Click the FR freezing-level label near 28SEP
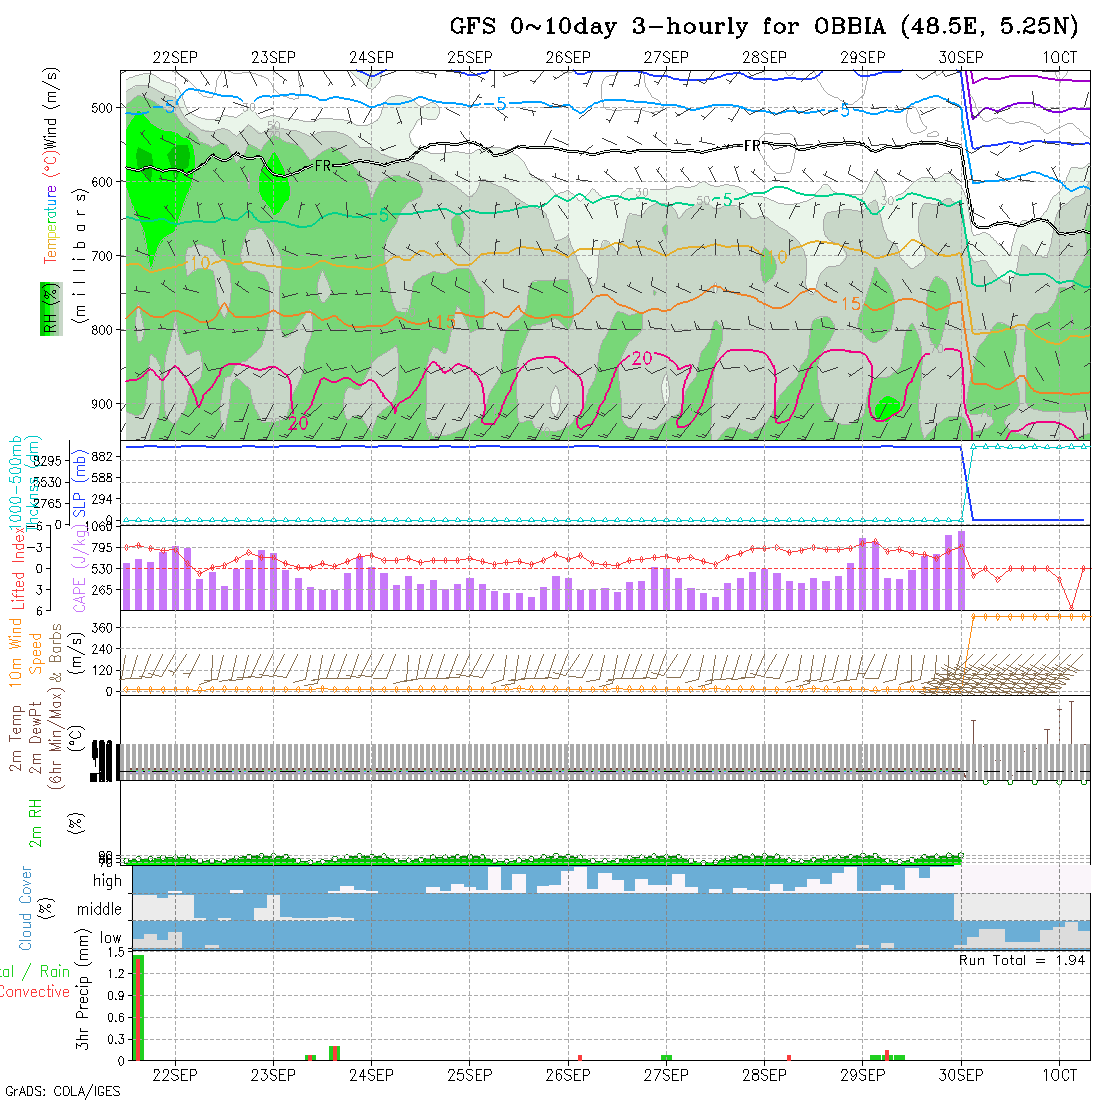 point(753,146)
